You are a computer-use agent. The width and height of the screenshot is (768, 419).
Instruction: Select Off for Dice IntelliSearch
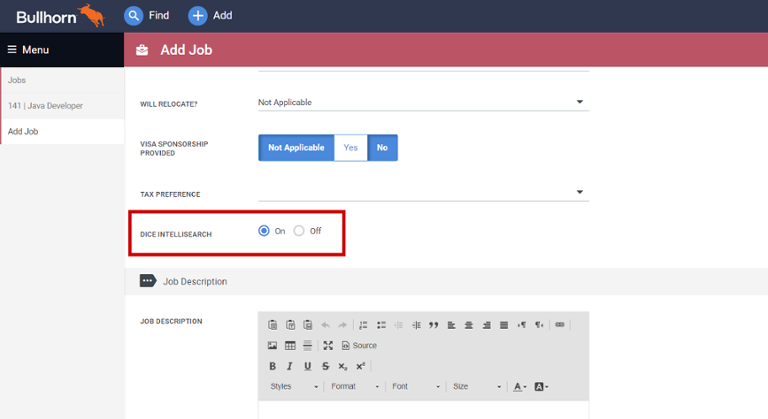tap(299, 231)
